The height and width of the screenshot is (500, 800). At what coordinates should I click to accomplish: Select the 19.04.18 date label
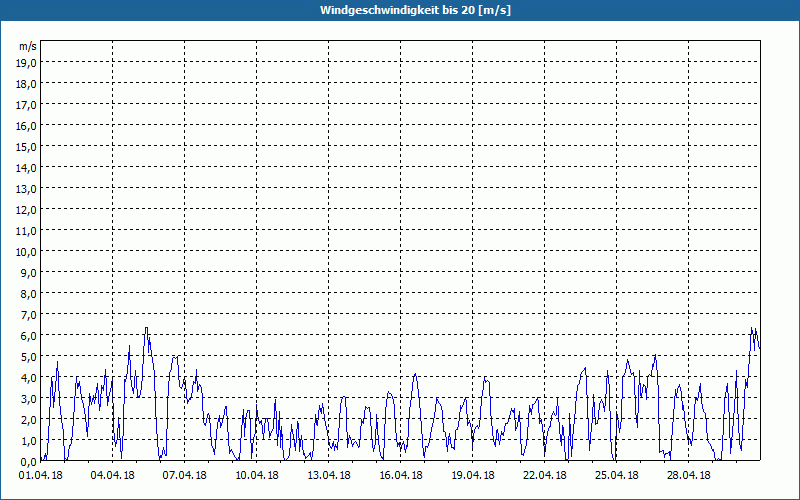(472, 475)
